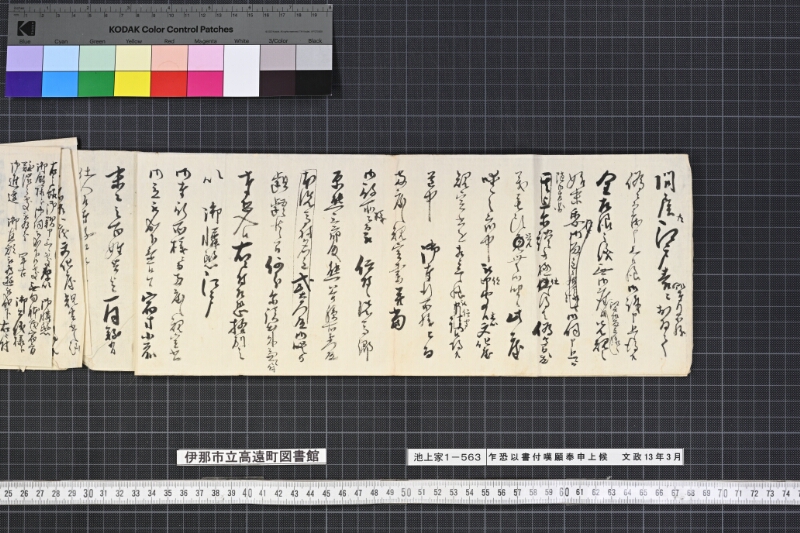800x533 pixels.
Task: Click the pale red tint patch
Action: (x=169, y=58)
